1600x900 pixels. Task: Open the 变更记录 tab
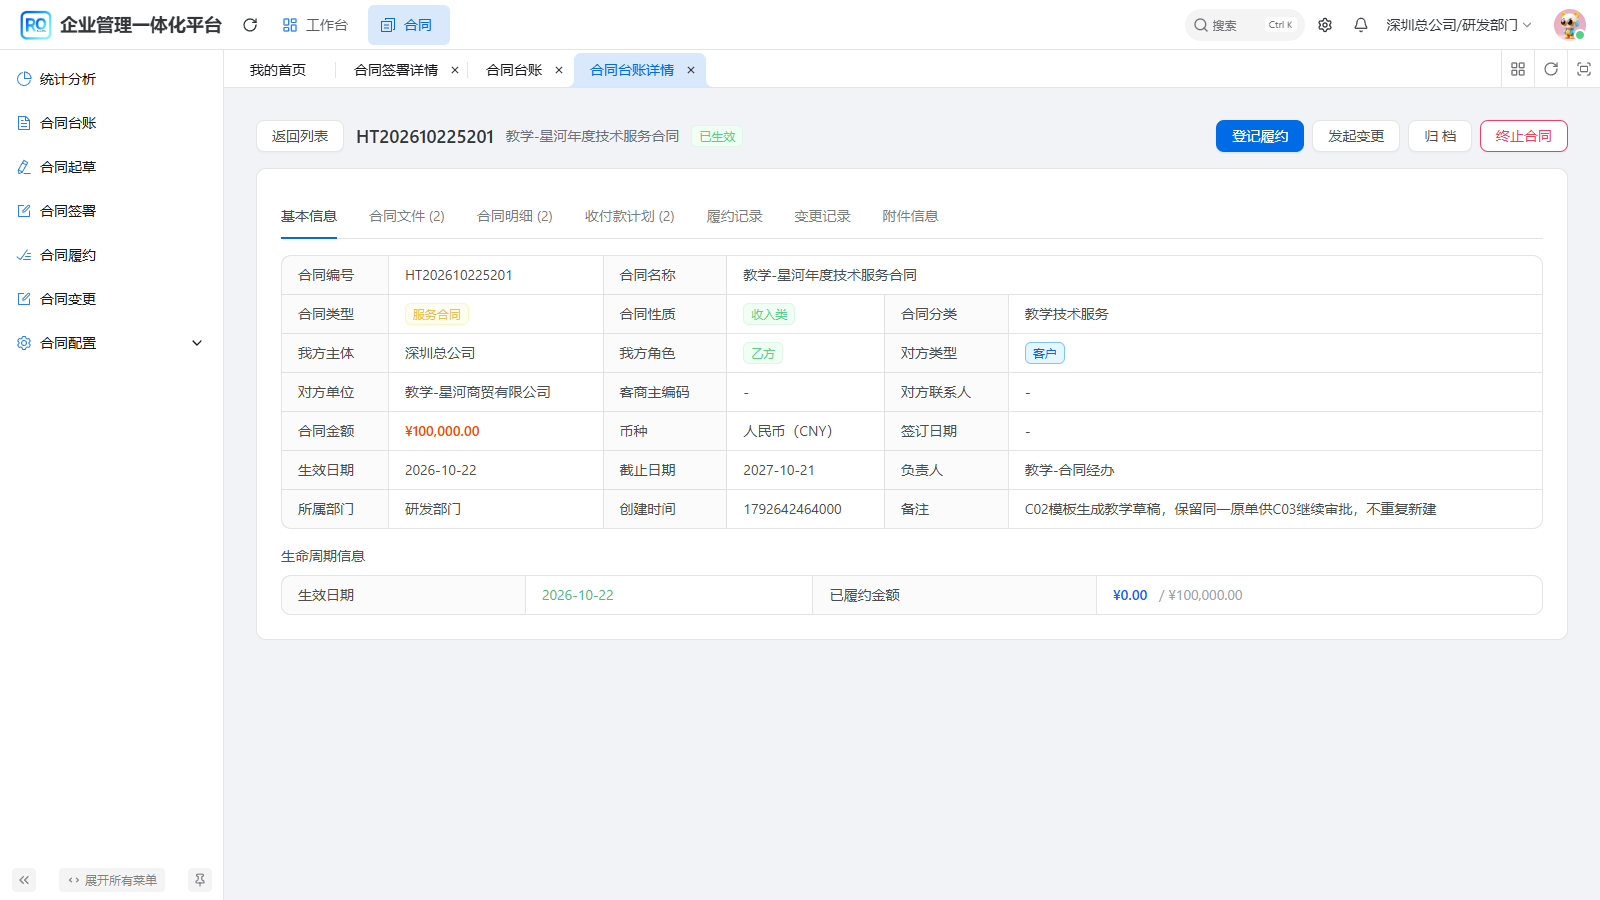pyautogui.click(x=823, y=216)
